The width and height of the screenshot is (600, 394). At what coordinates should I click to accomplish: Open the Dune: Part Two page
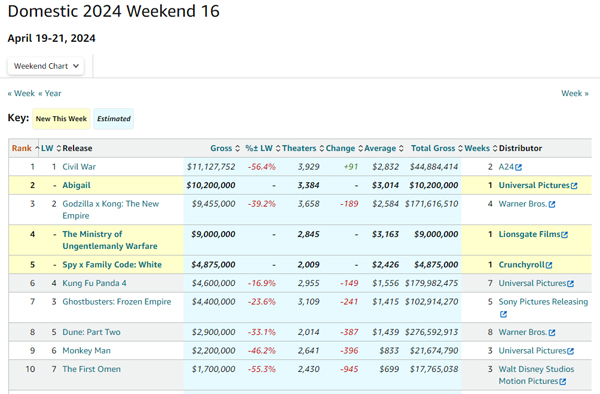91,332
